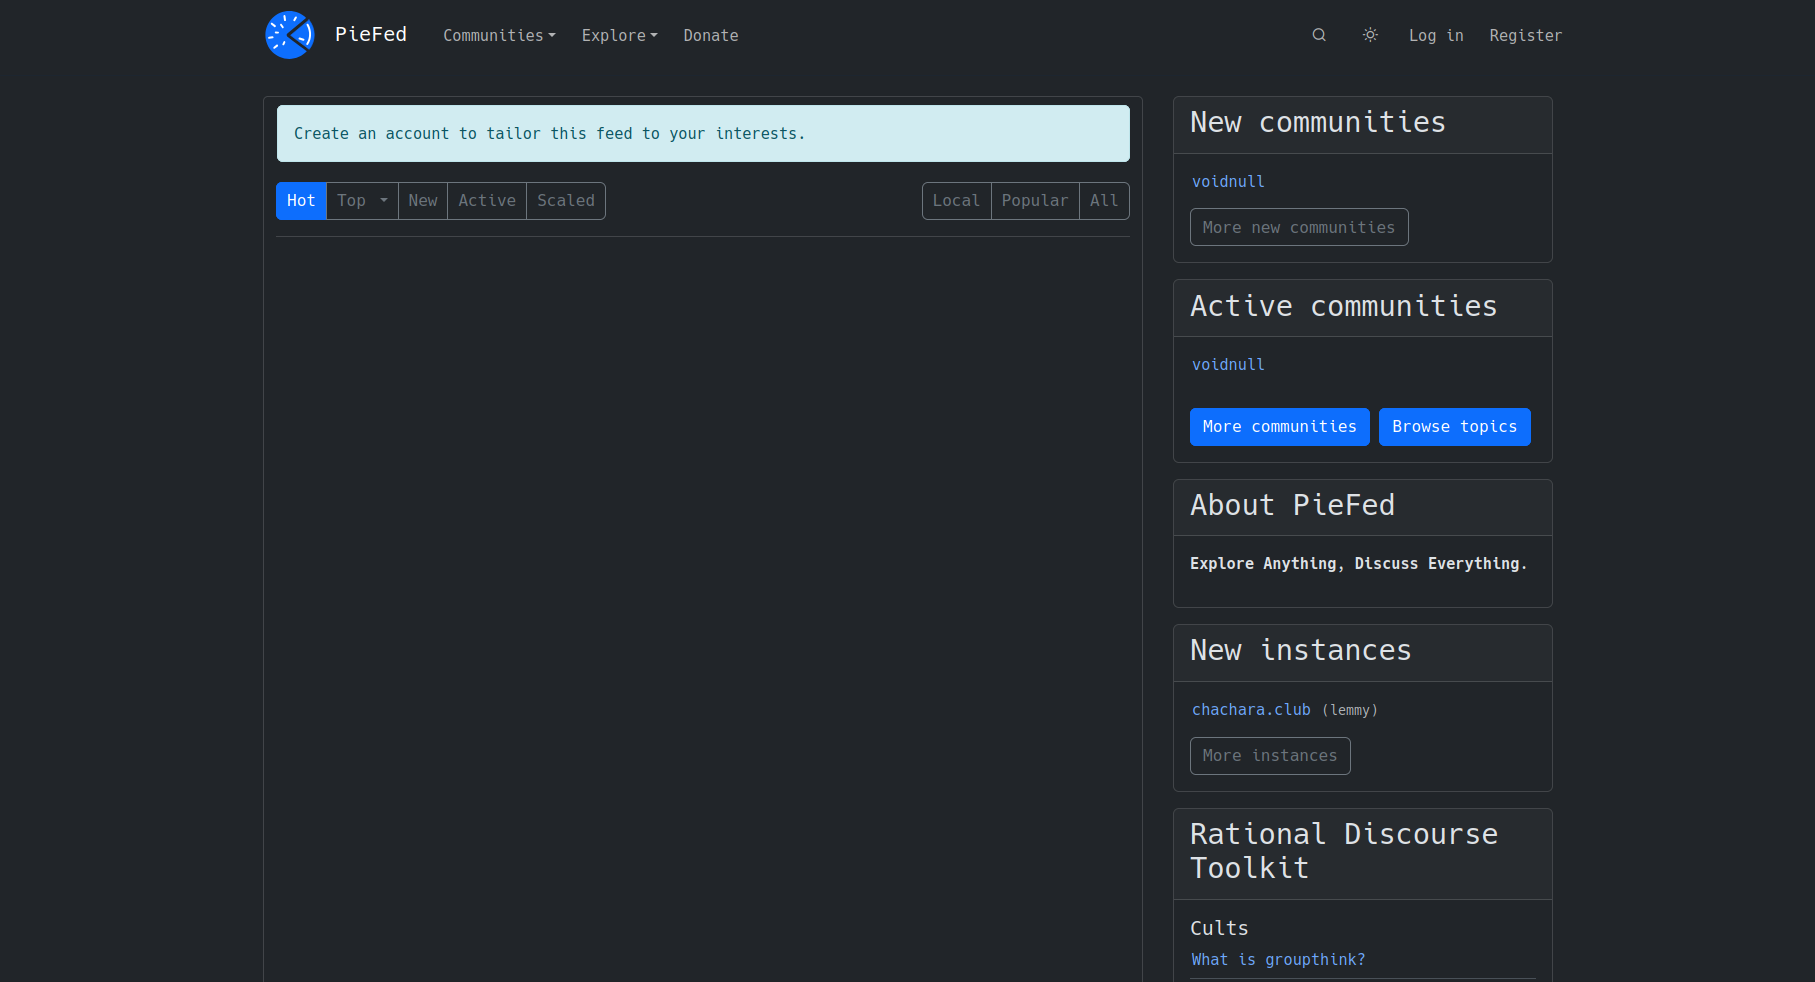Filter feed to Local posts
This screenshot has height=982, width=1815.
click(x=956, y=201)
